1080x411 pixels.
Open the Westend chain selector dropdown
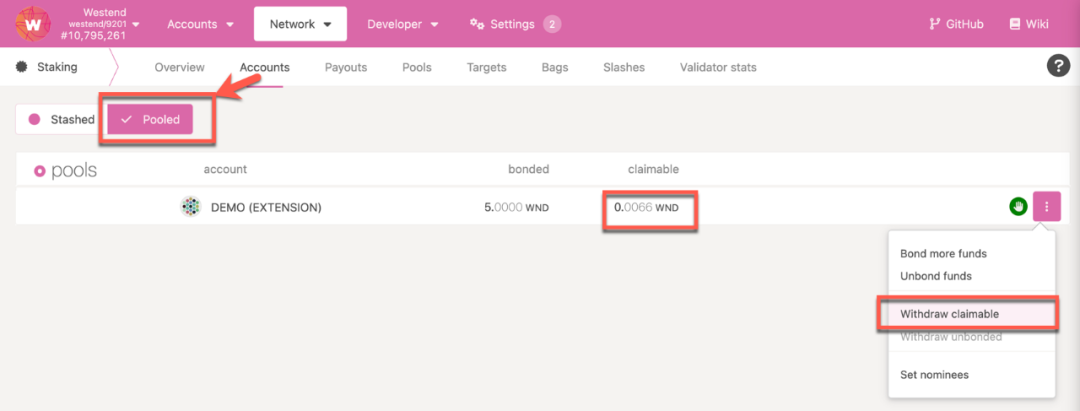(x=103, y=24)
